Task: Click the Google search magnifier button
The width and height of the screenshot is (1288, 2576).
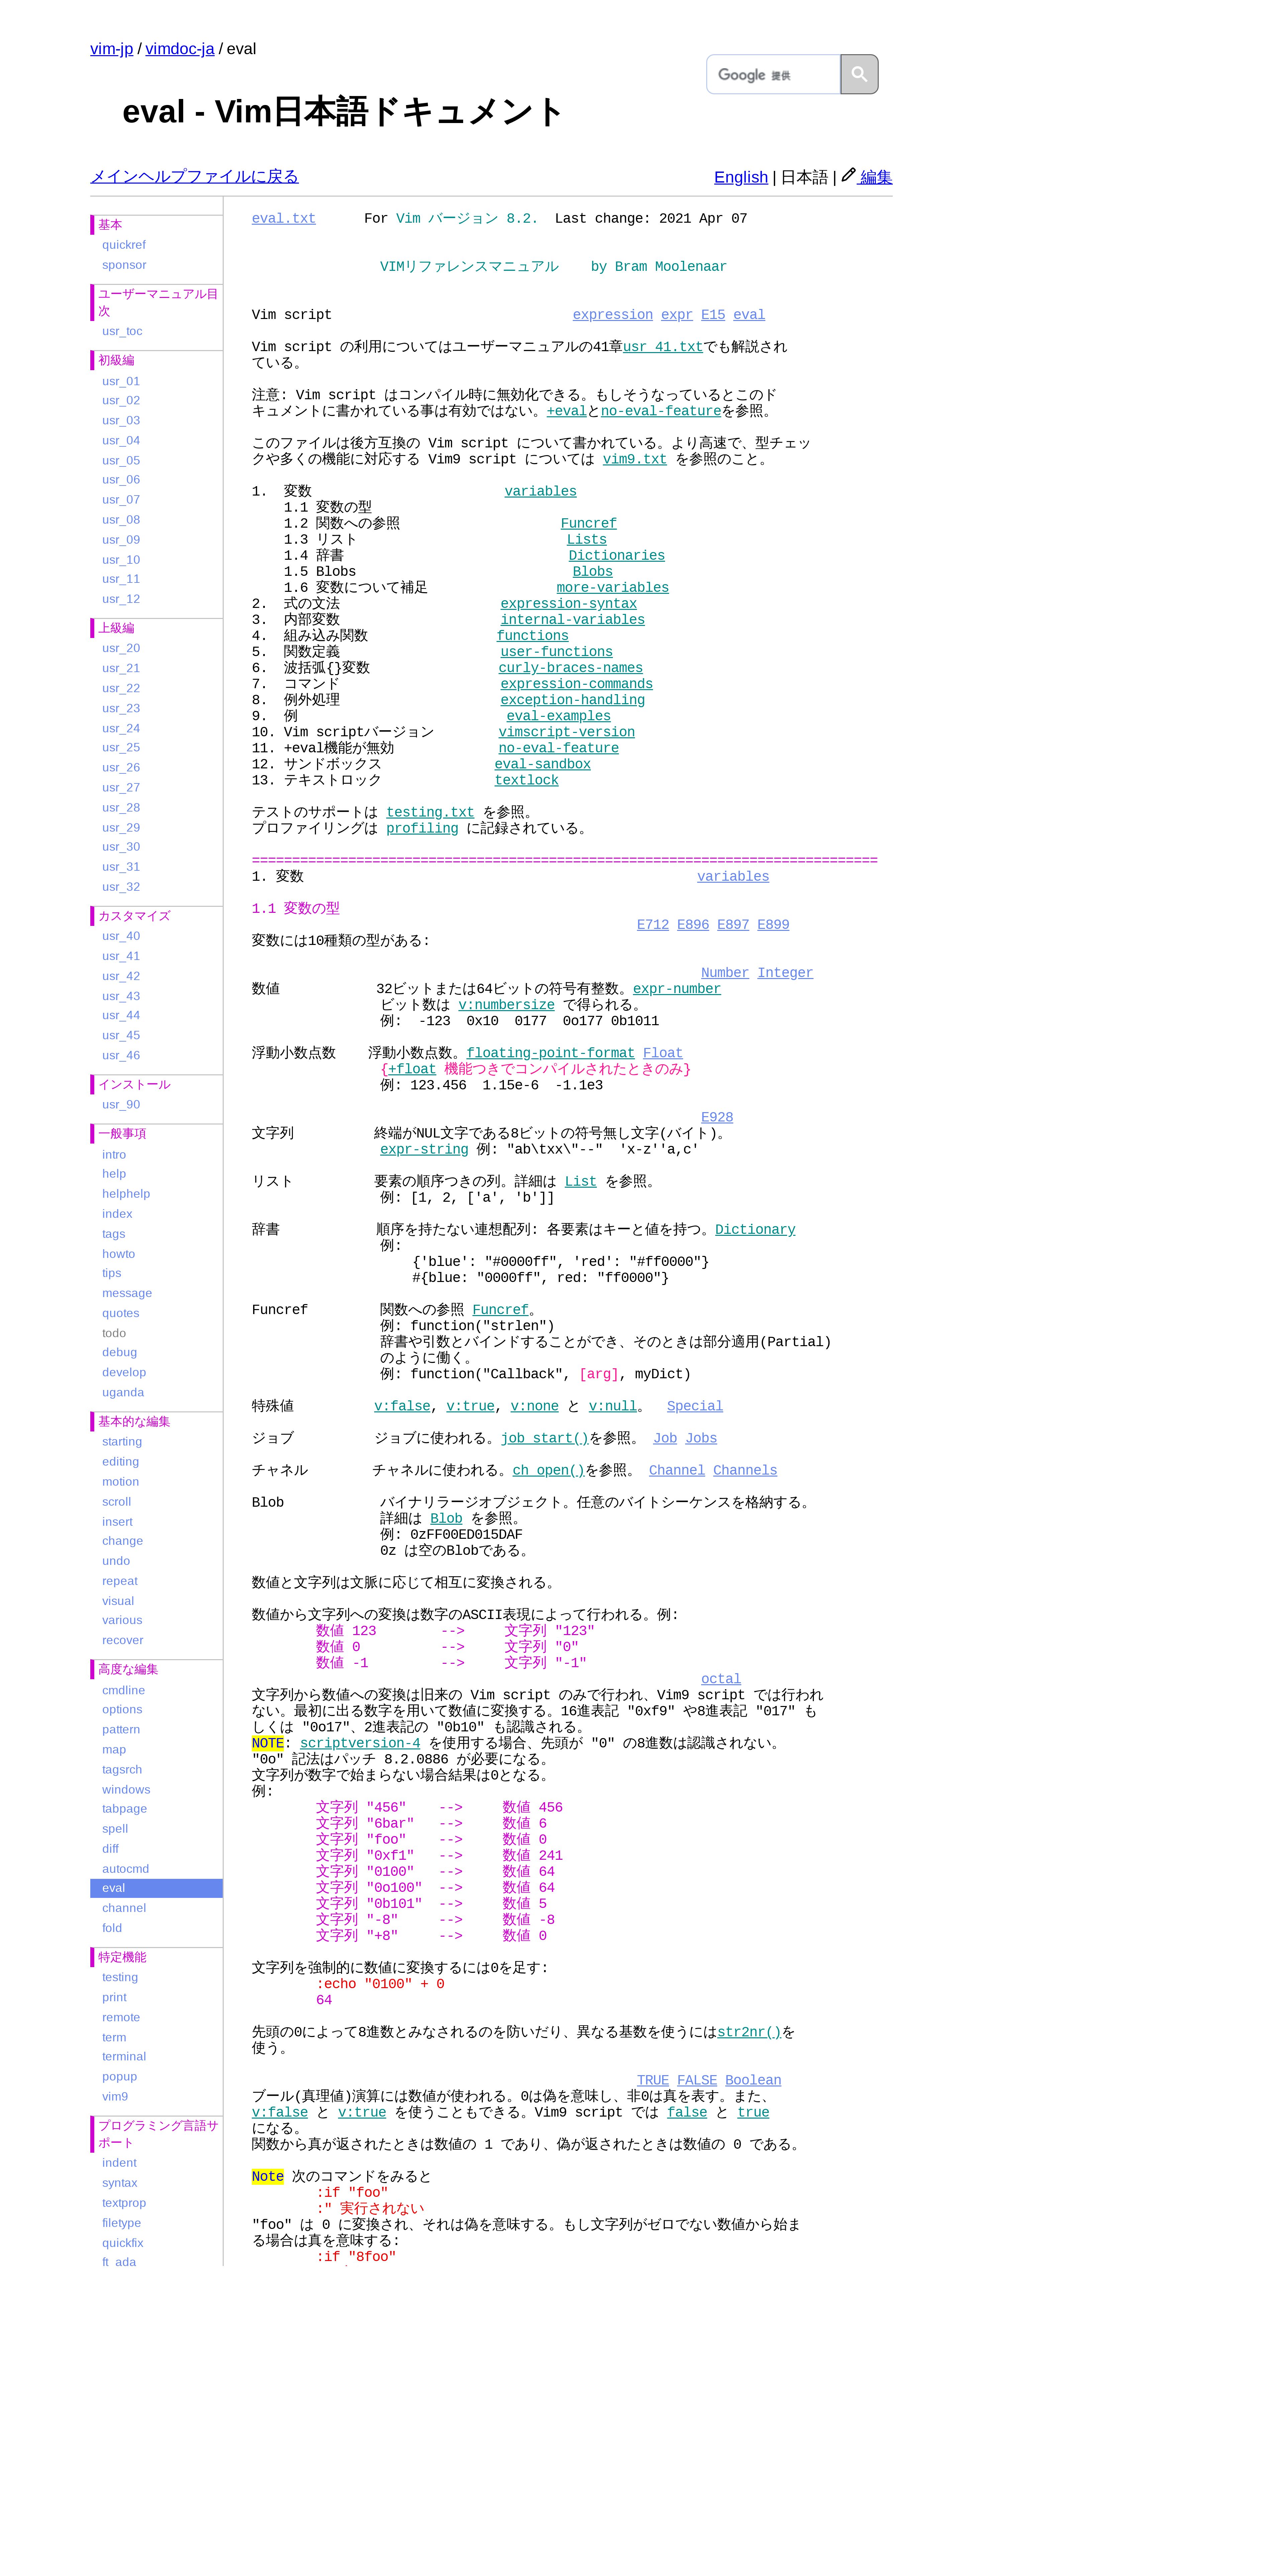Action: pyautogui.click(x=859, y=74)
